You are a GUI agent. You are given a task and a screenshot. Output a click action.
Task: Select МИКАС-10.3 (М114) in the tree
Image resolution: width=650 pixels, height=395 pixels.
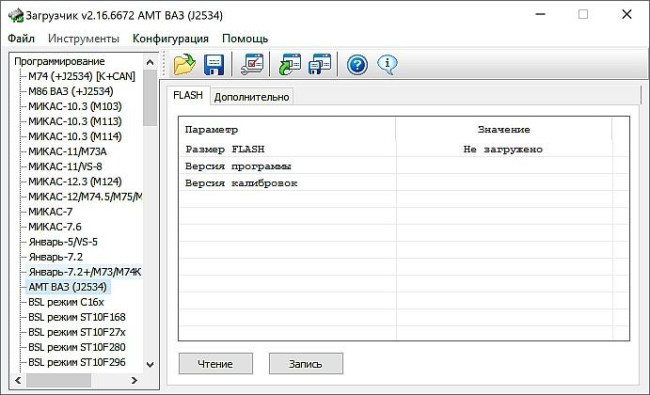tap(75, 136)
